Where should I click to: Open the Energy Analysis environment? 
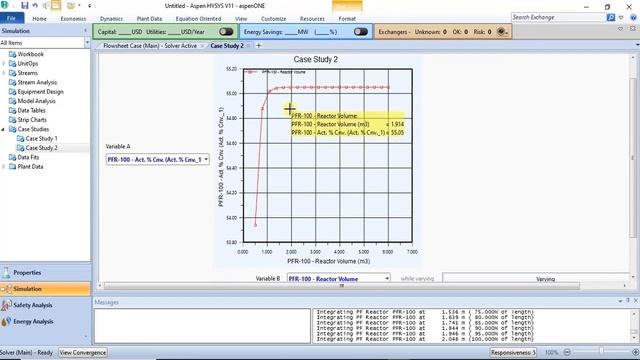point(45,321)
